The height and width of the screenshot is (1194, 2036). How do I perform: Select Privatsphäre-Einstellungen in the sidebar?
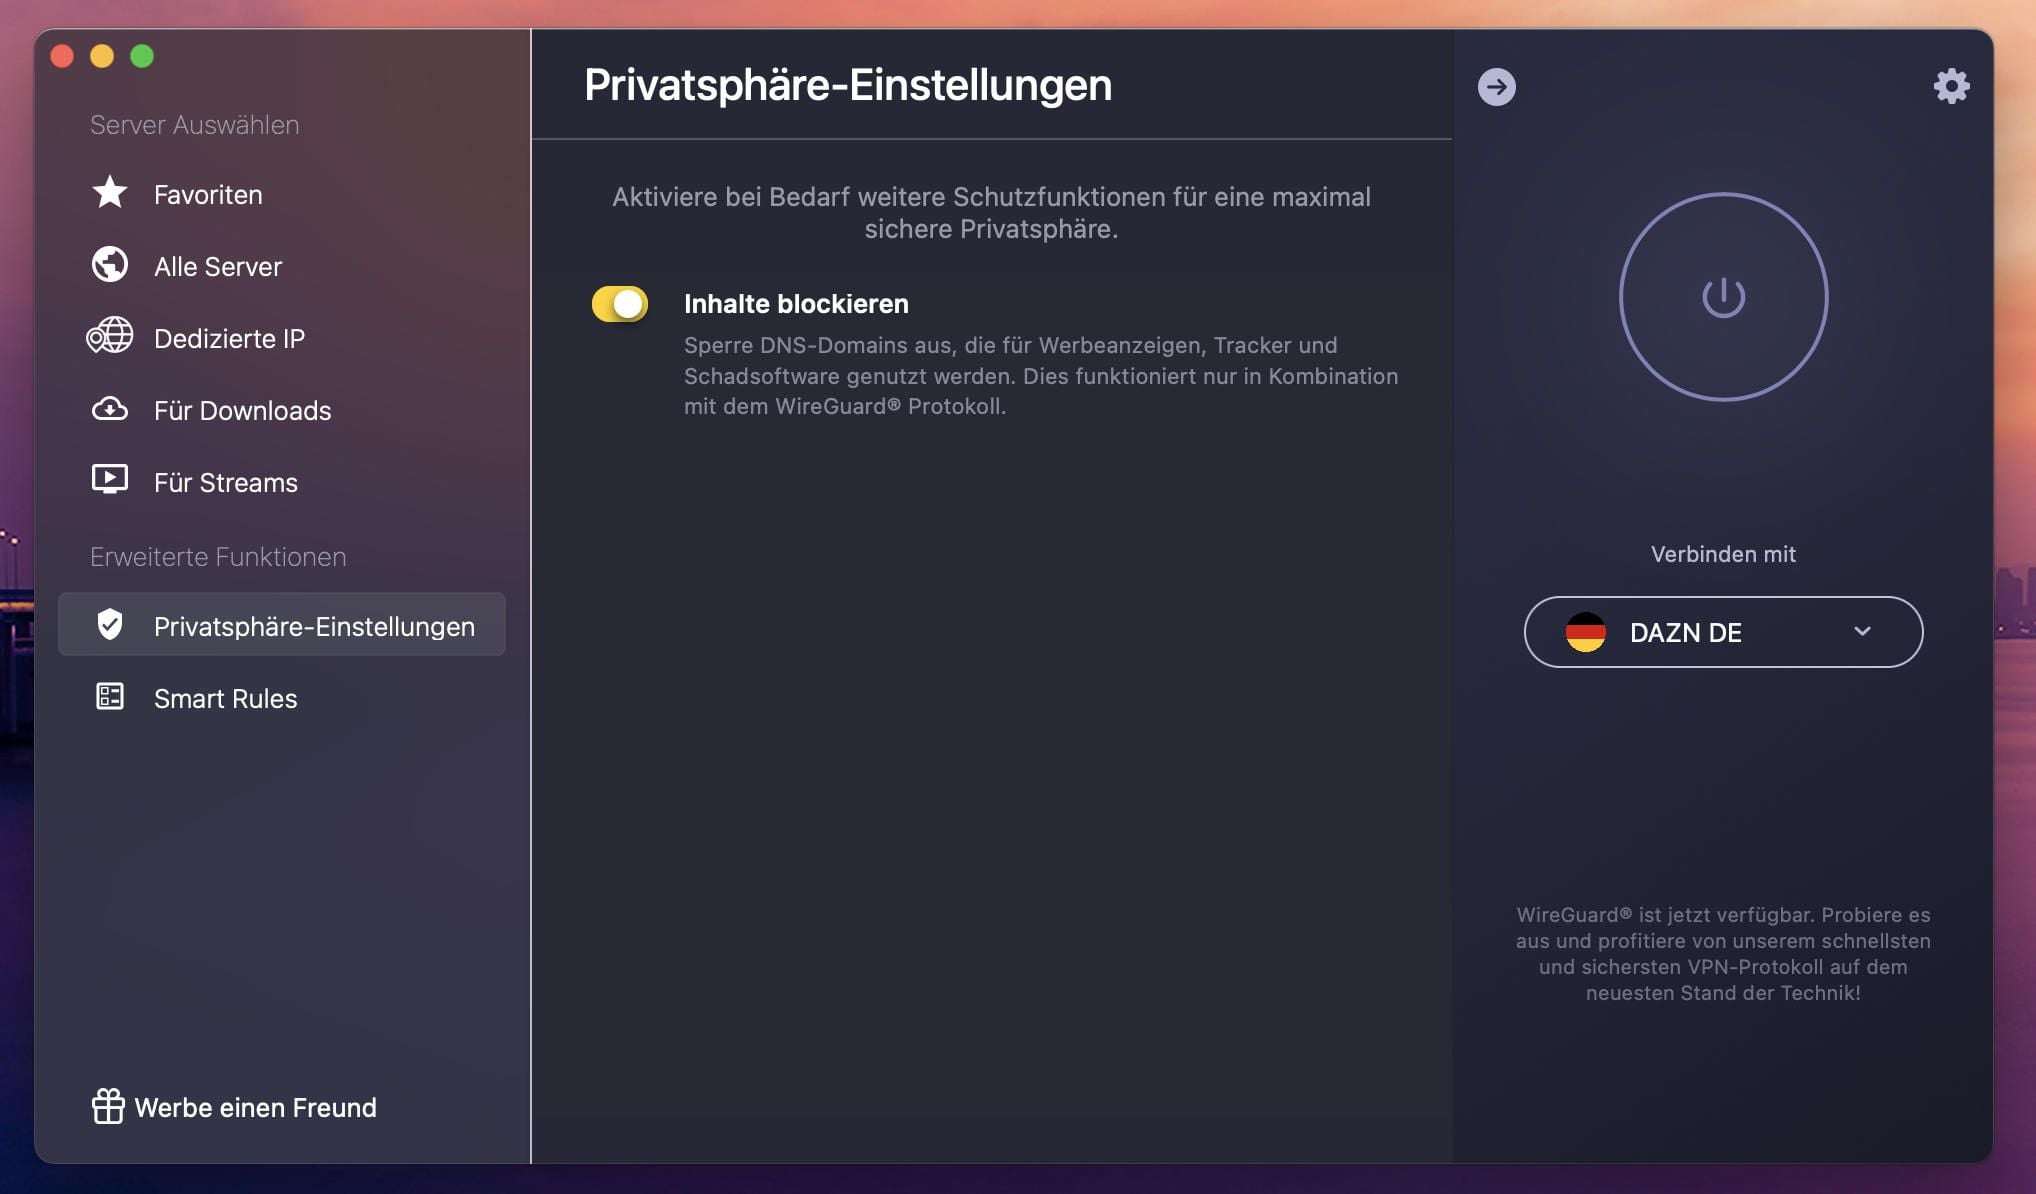[x=314, y=625]
